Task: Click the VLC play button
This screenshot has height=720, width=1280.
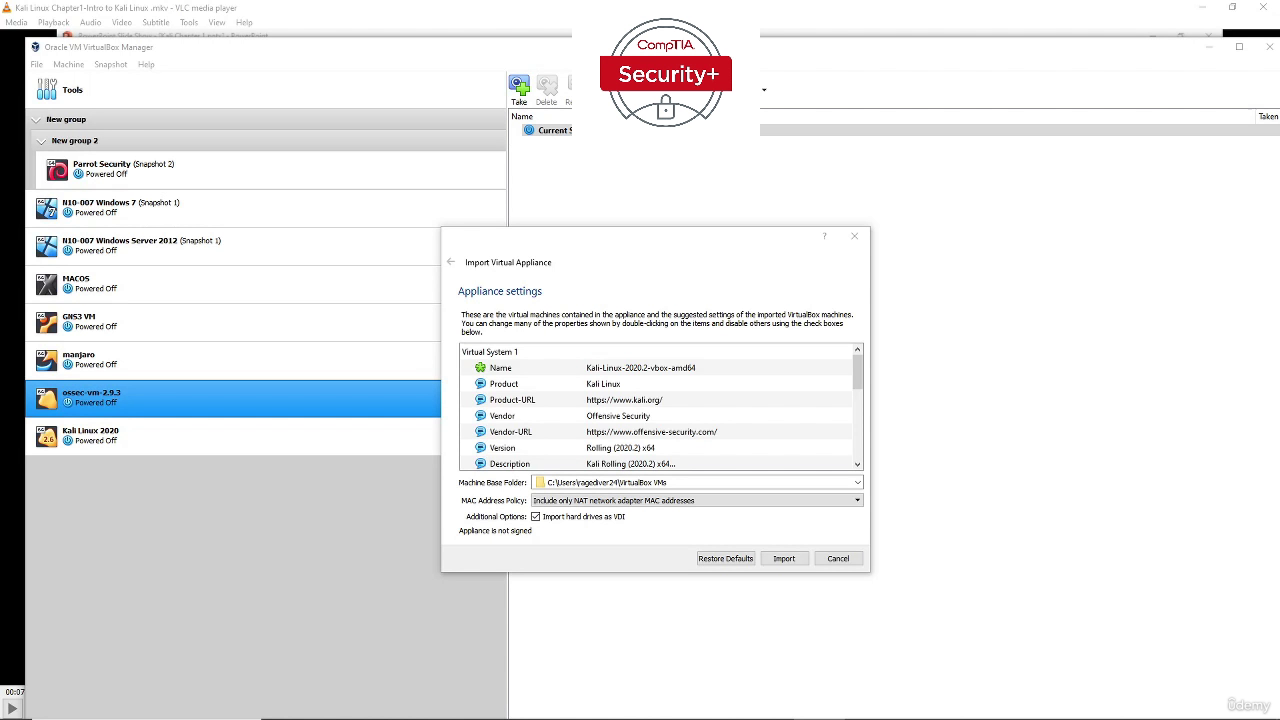Action: 12,709
